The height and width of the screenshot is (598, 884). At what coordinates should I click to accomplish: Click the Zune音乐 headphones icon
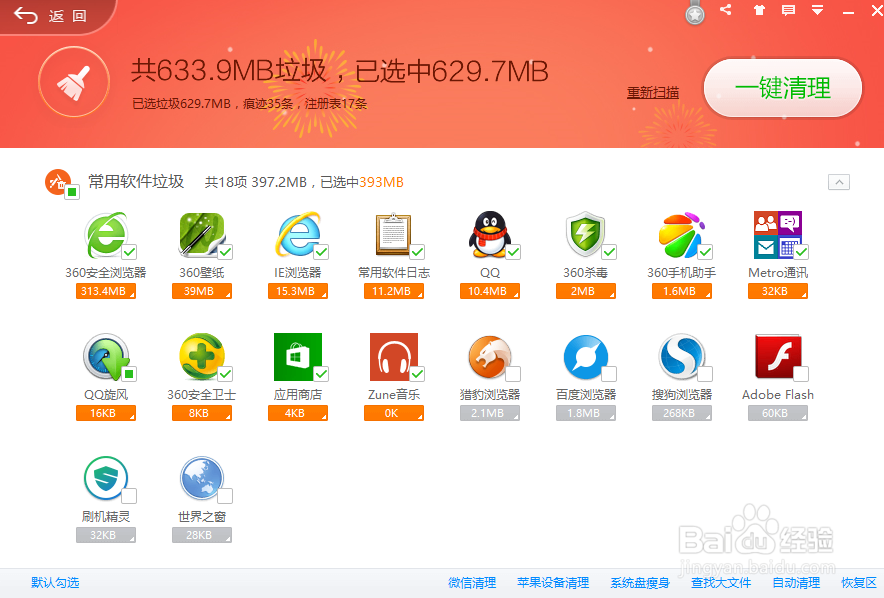(394, 357)
